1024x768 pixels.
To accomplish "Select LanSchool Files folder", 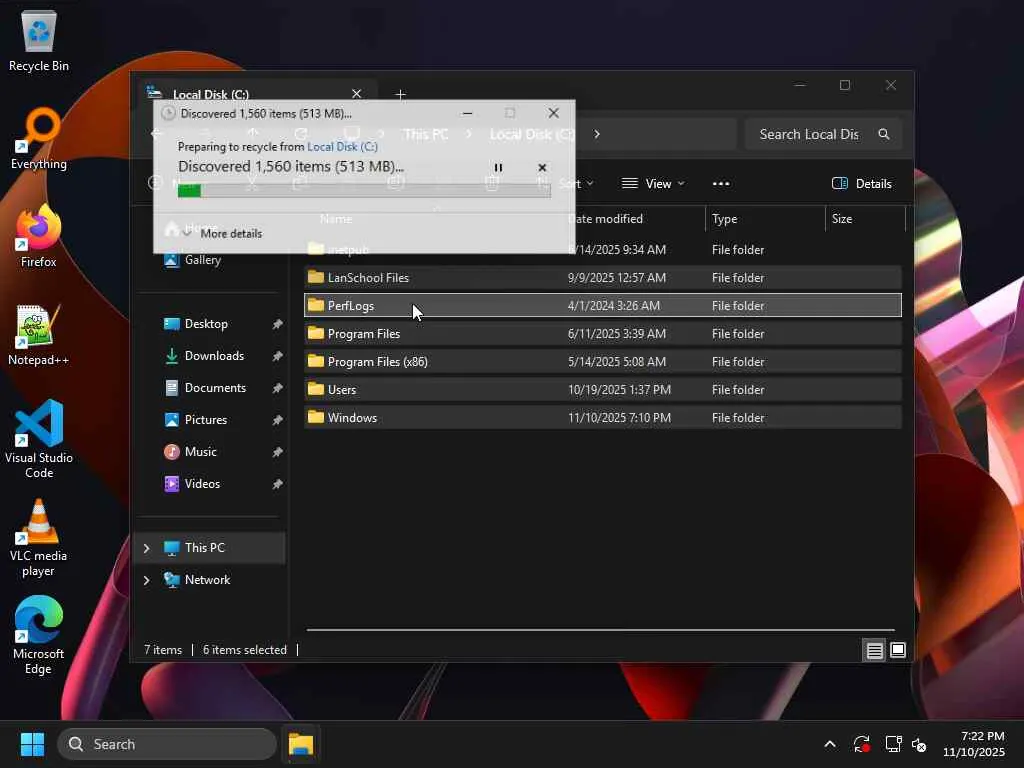I will coord(603,278).
